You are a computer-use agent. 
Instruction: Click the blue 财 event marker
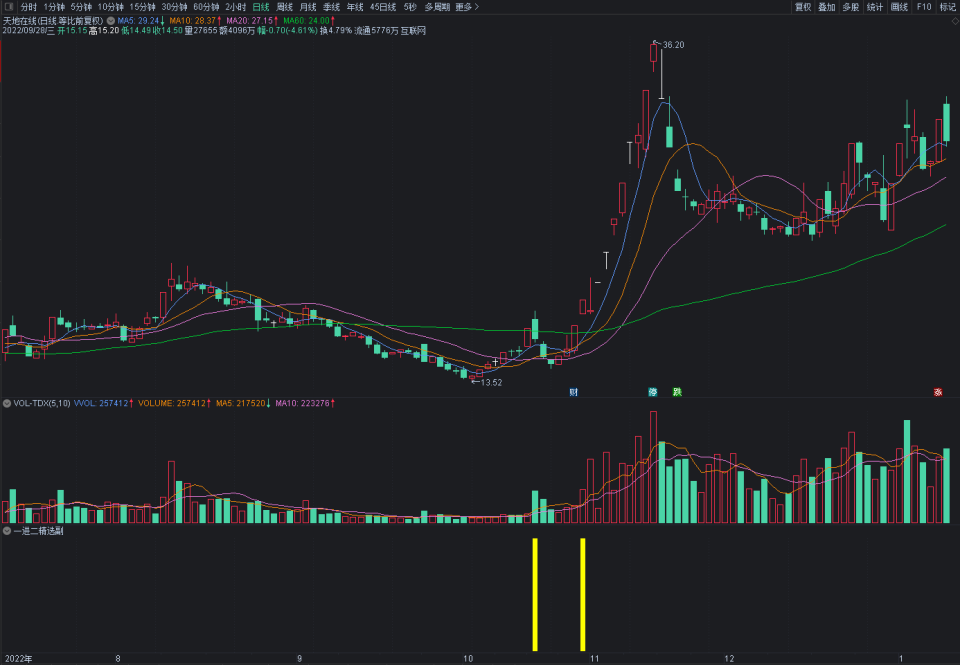pyautogui.click(x=573, y=392)
